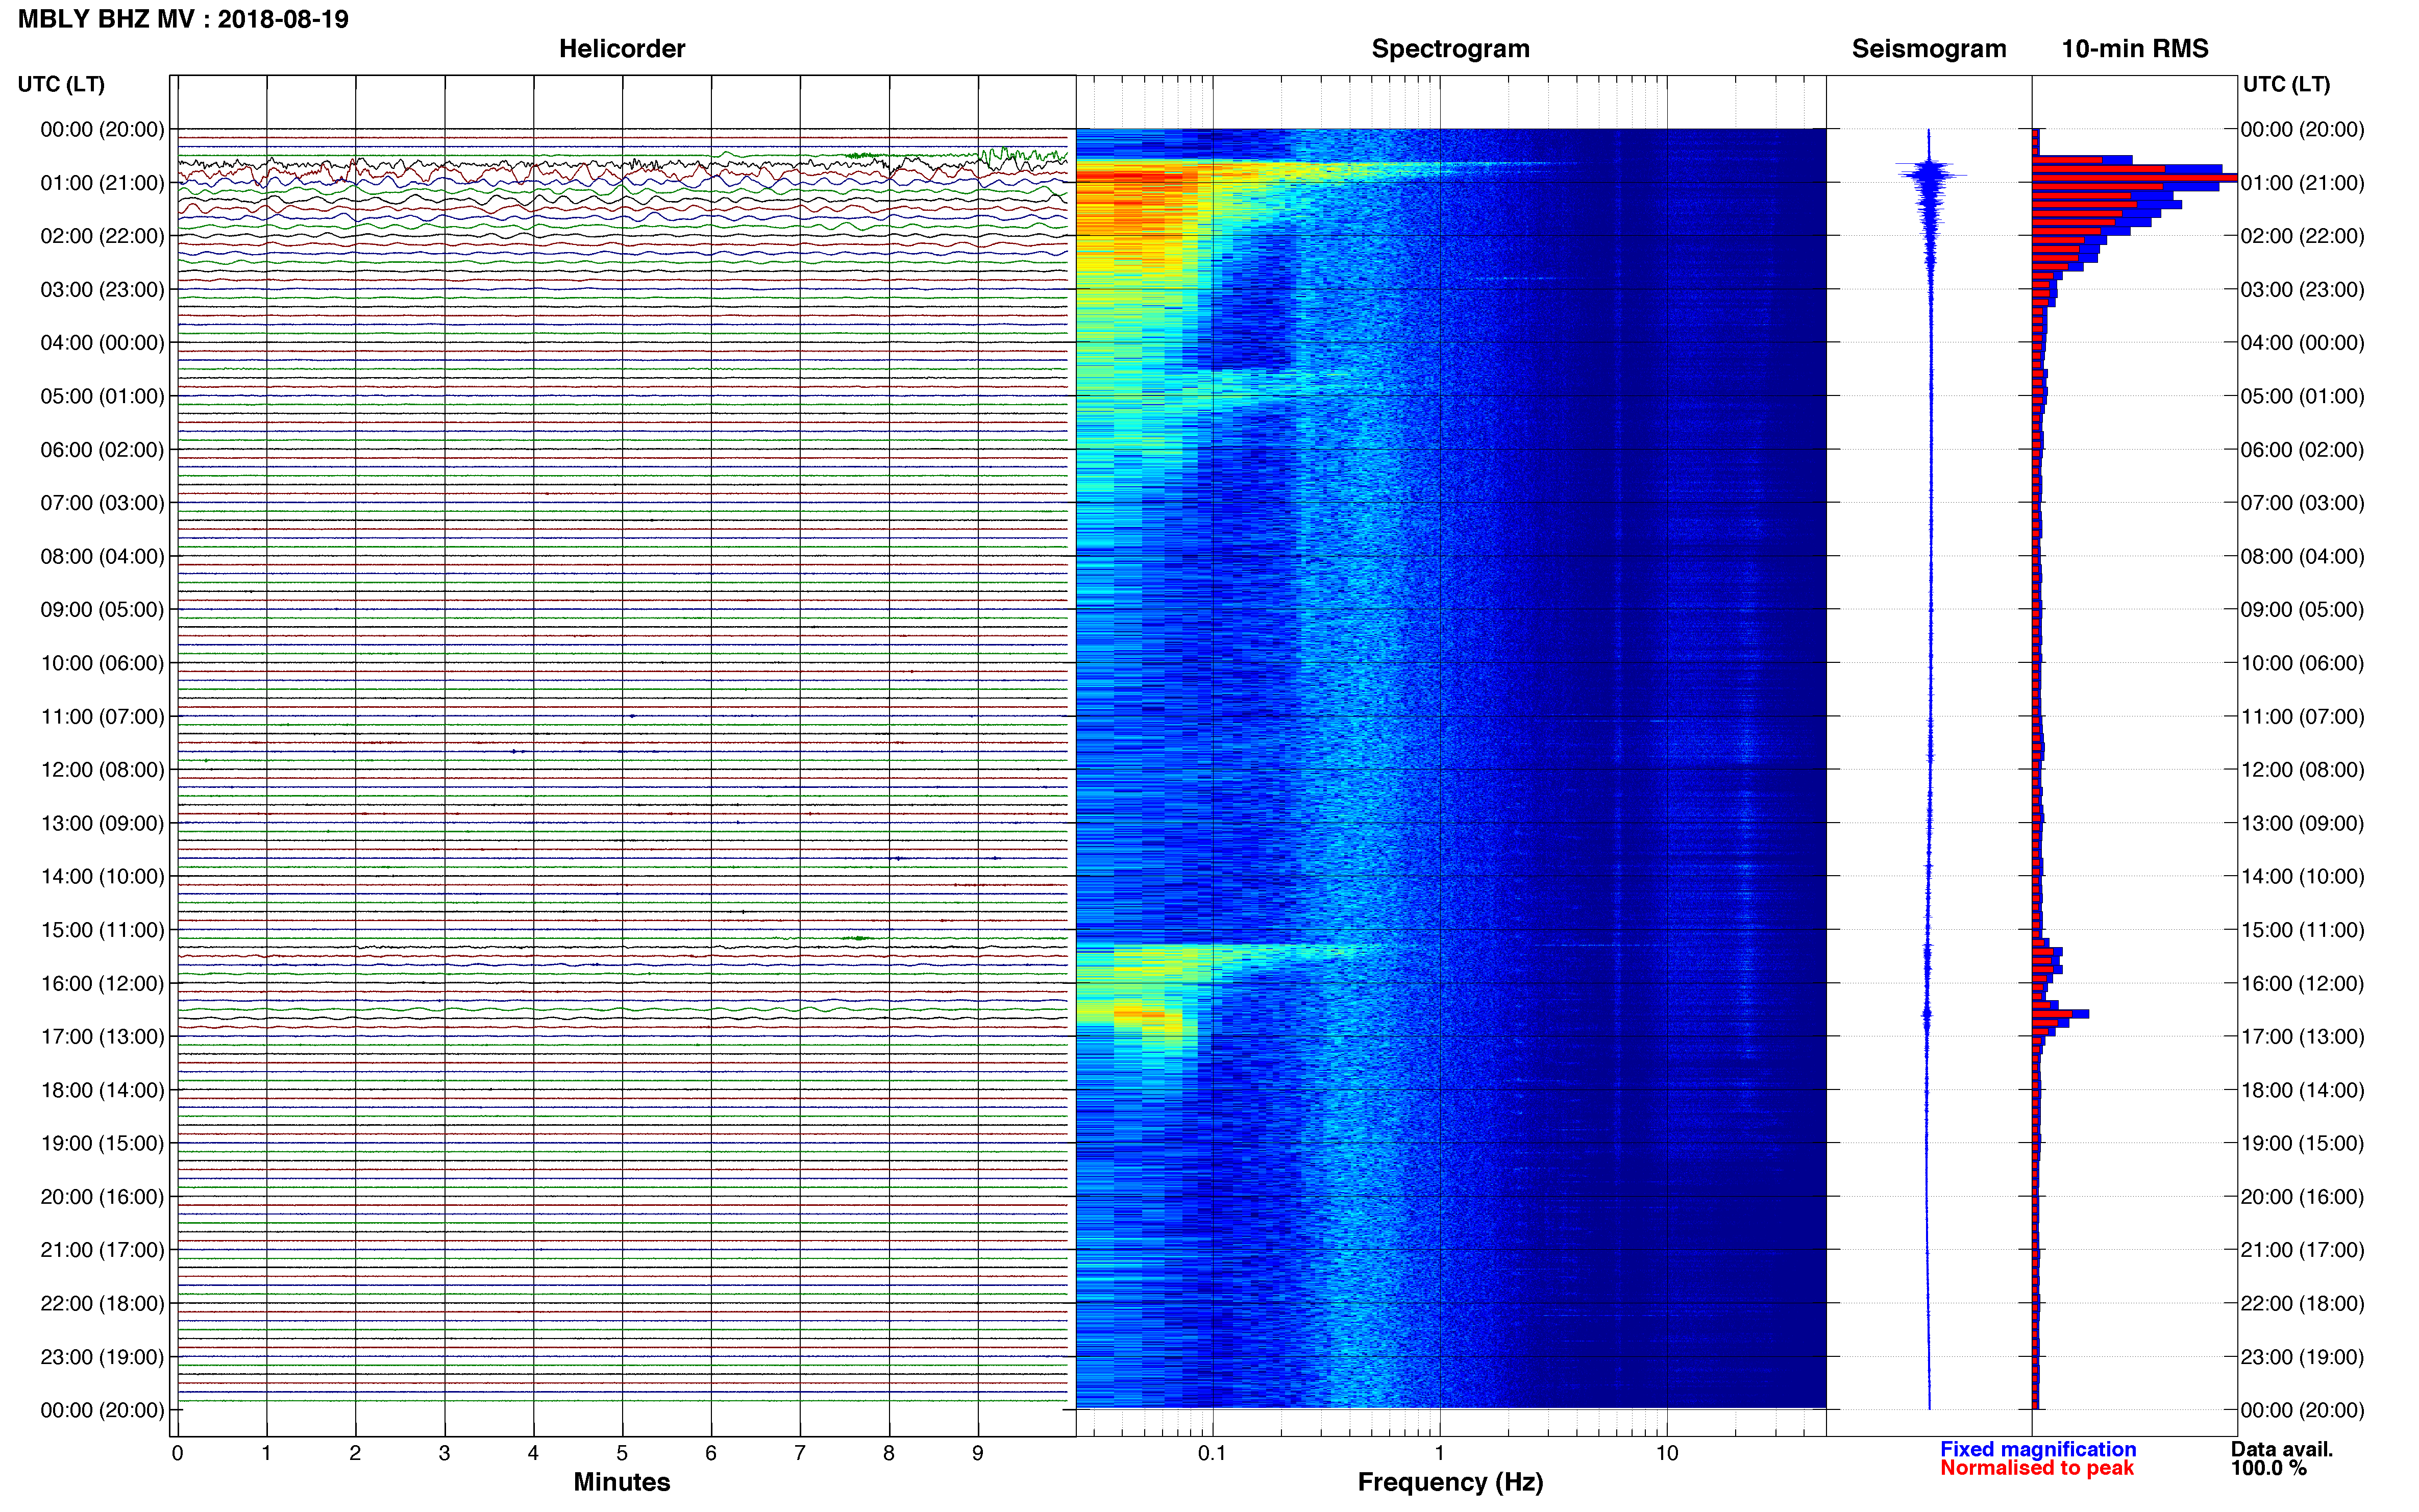2419x1512 pixels.
Task: Click left time label 21:00 (17:00)
Action: coord(102,1250)
